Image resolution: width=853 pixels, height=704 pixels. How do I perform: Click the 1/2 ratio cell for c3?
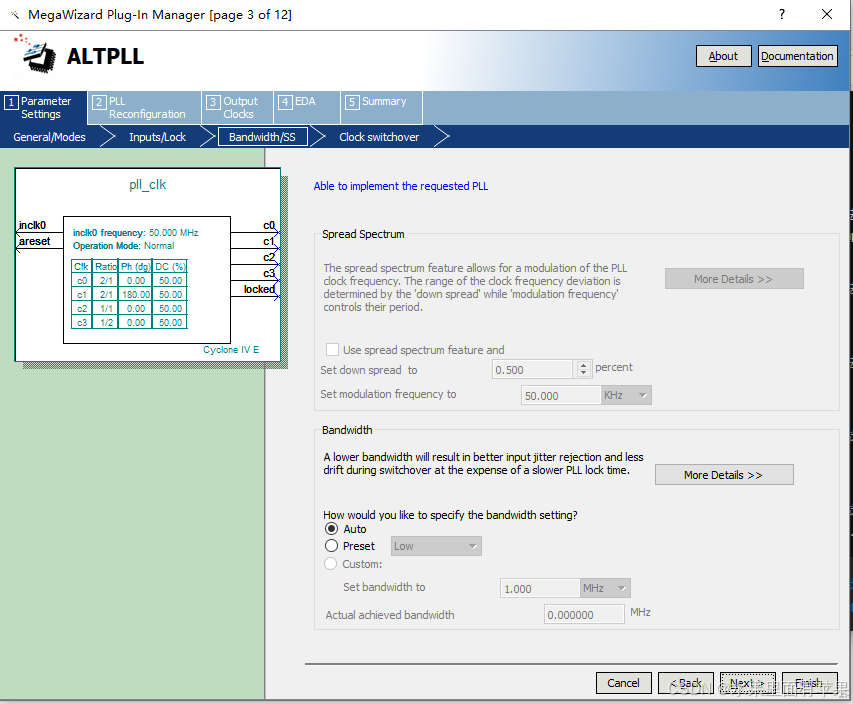(106, 323)
